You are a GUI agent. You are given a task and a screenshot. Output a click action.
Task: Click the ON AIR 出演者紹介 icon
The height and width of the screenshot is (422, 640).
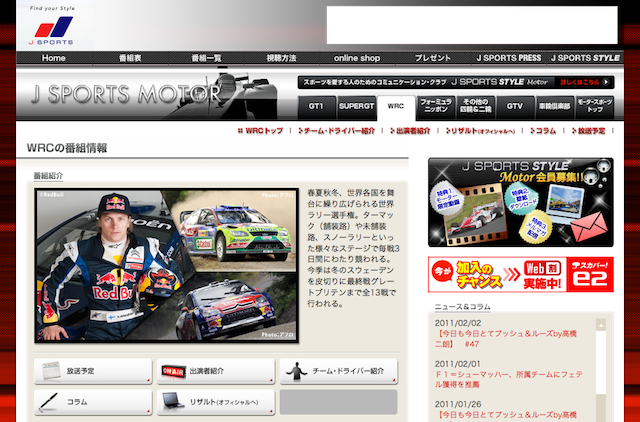[x=215, y=371]
